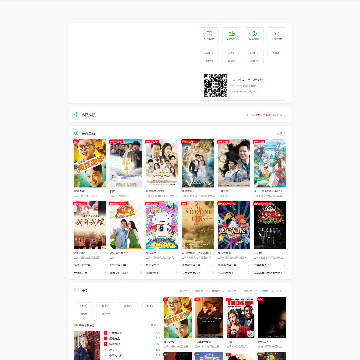The width and height of the screenshot is (360, 360).
Task: Open the wedding couple poster with teal background
Action: pos(198,163)
